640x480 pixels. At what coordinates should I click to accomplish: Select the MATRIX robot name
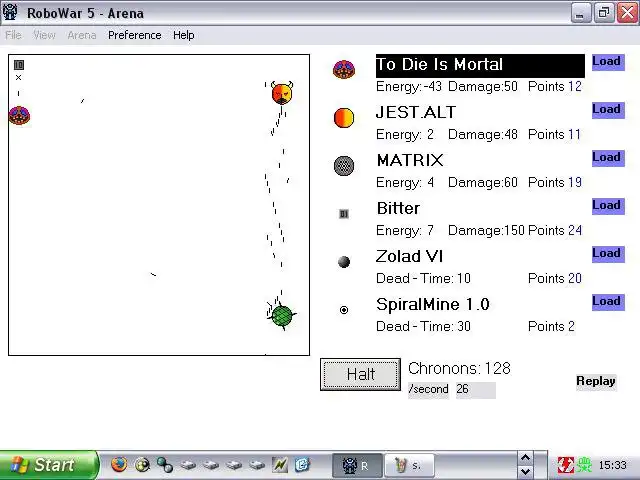click(x=410, y=160)
